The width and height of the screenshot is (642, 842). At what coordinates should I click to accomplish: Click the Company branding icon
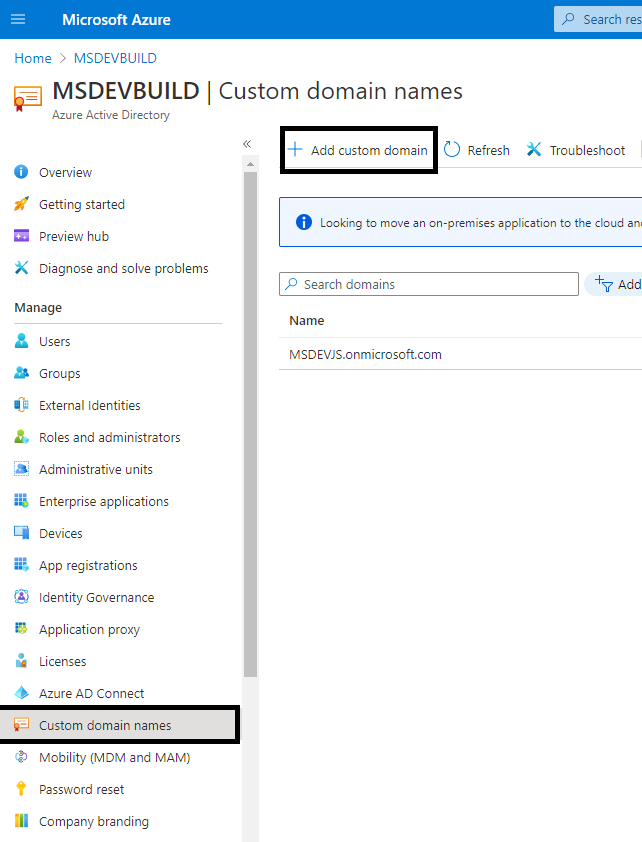[21, 821]
